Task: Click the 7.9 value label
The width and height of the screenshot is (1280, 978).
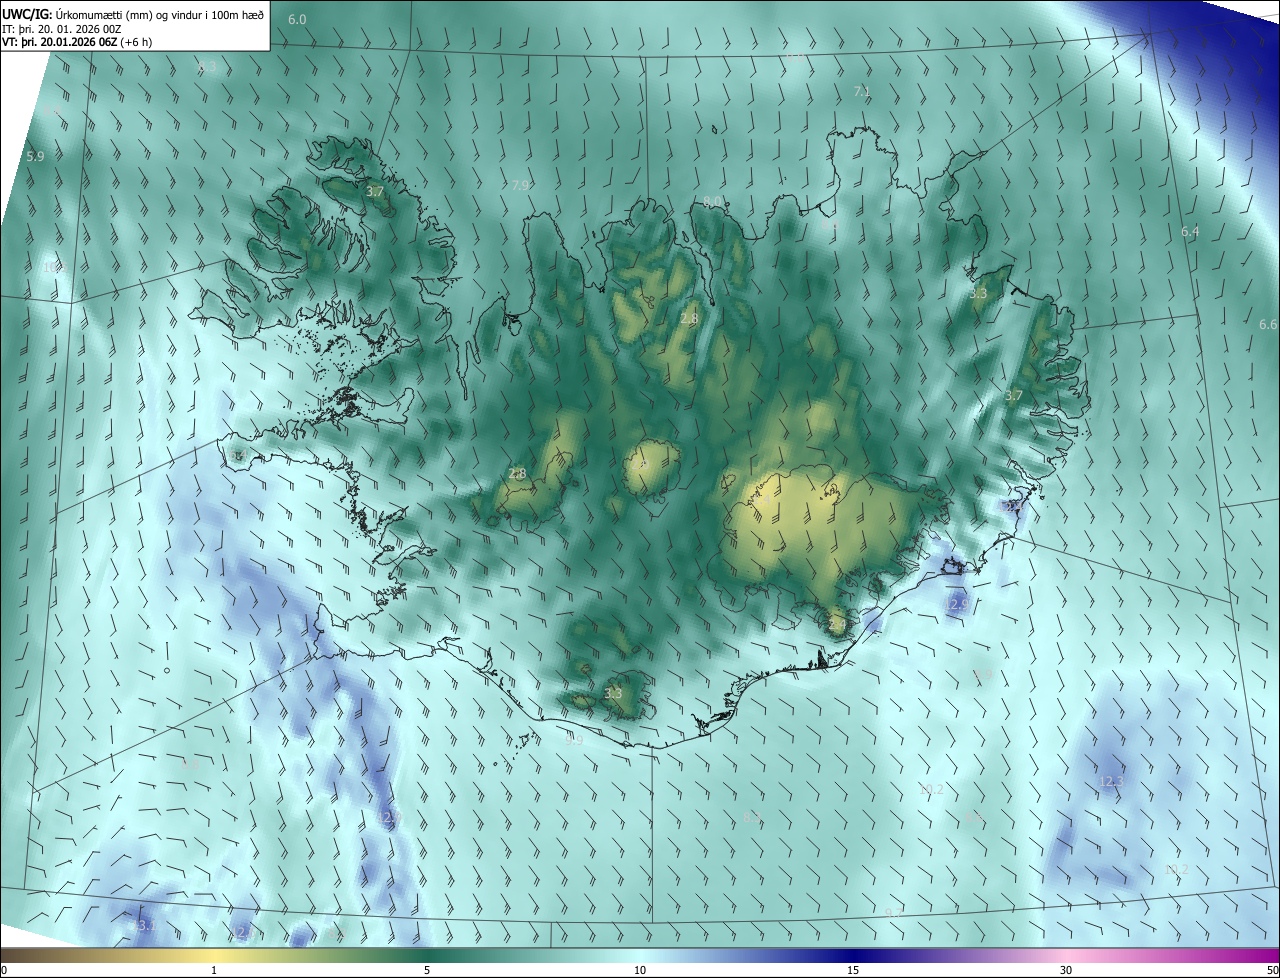Action: 520,186
